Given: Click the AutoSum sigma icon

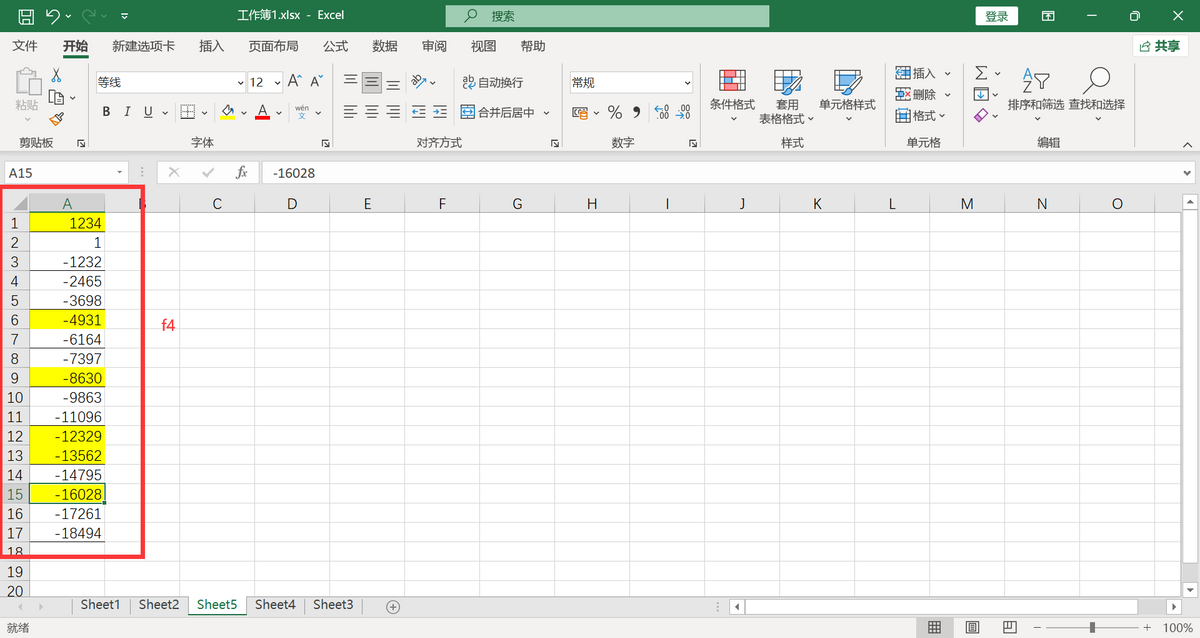Looking at the screenshot, I should 981,73.
